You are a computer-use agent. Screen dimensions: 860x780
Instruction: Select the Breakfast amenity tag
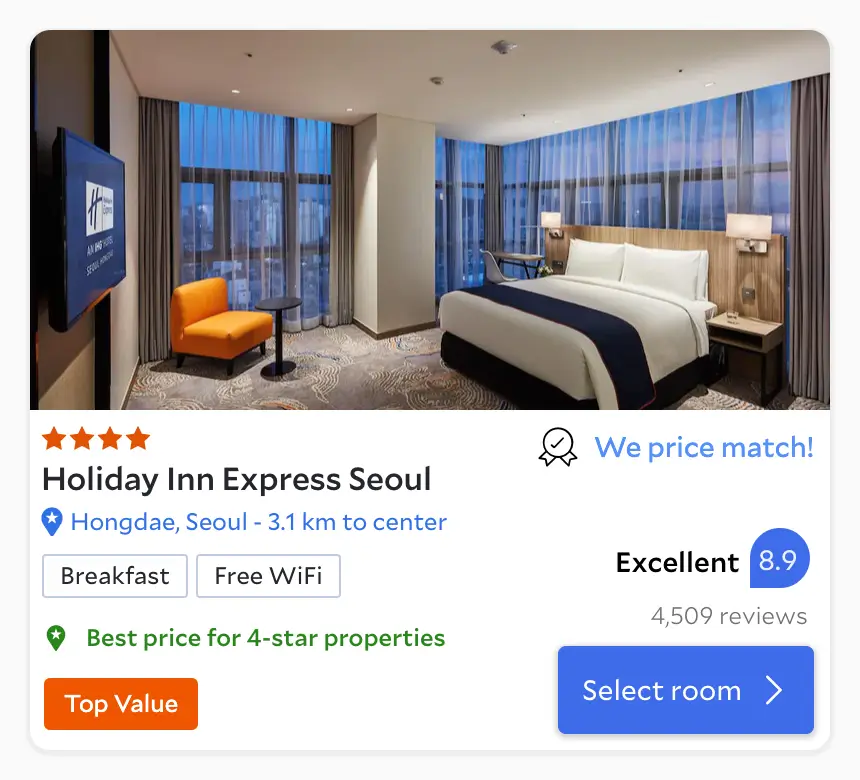(115, 576)
